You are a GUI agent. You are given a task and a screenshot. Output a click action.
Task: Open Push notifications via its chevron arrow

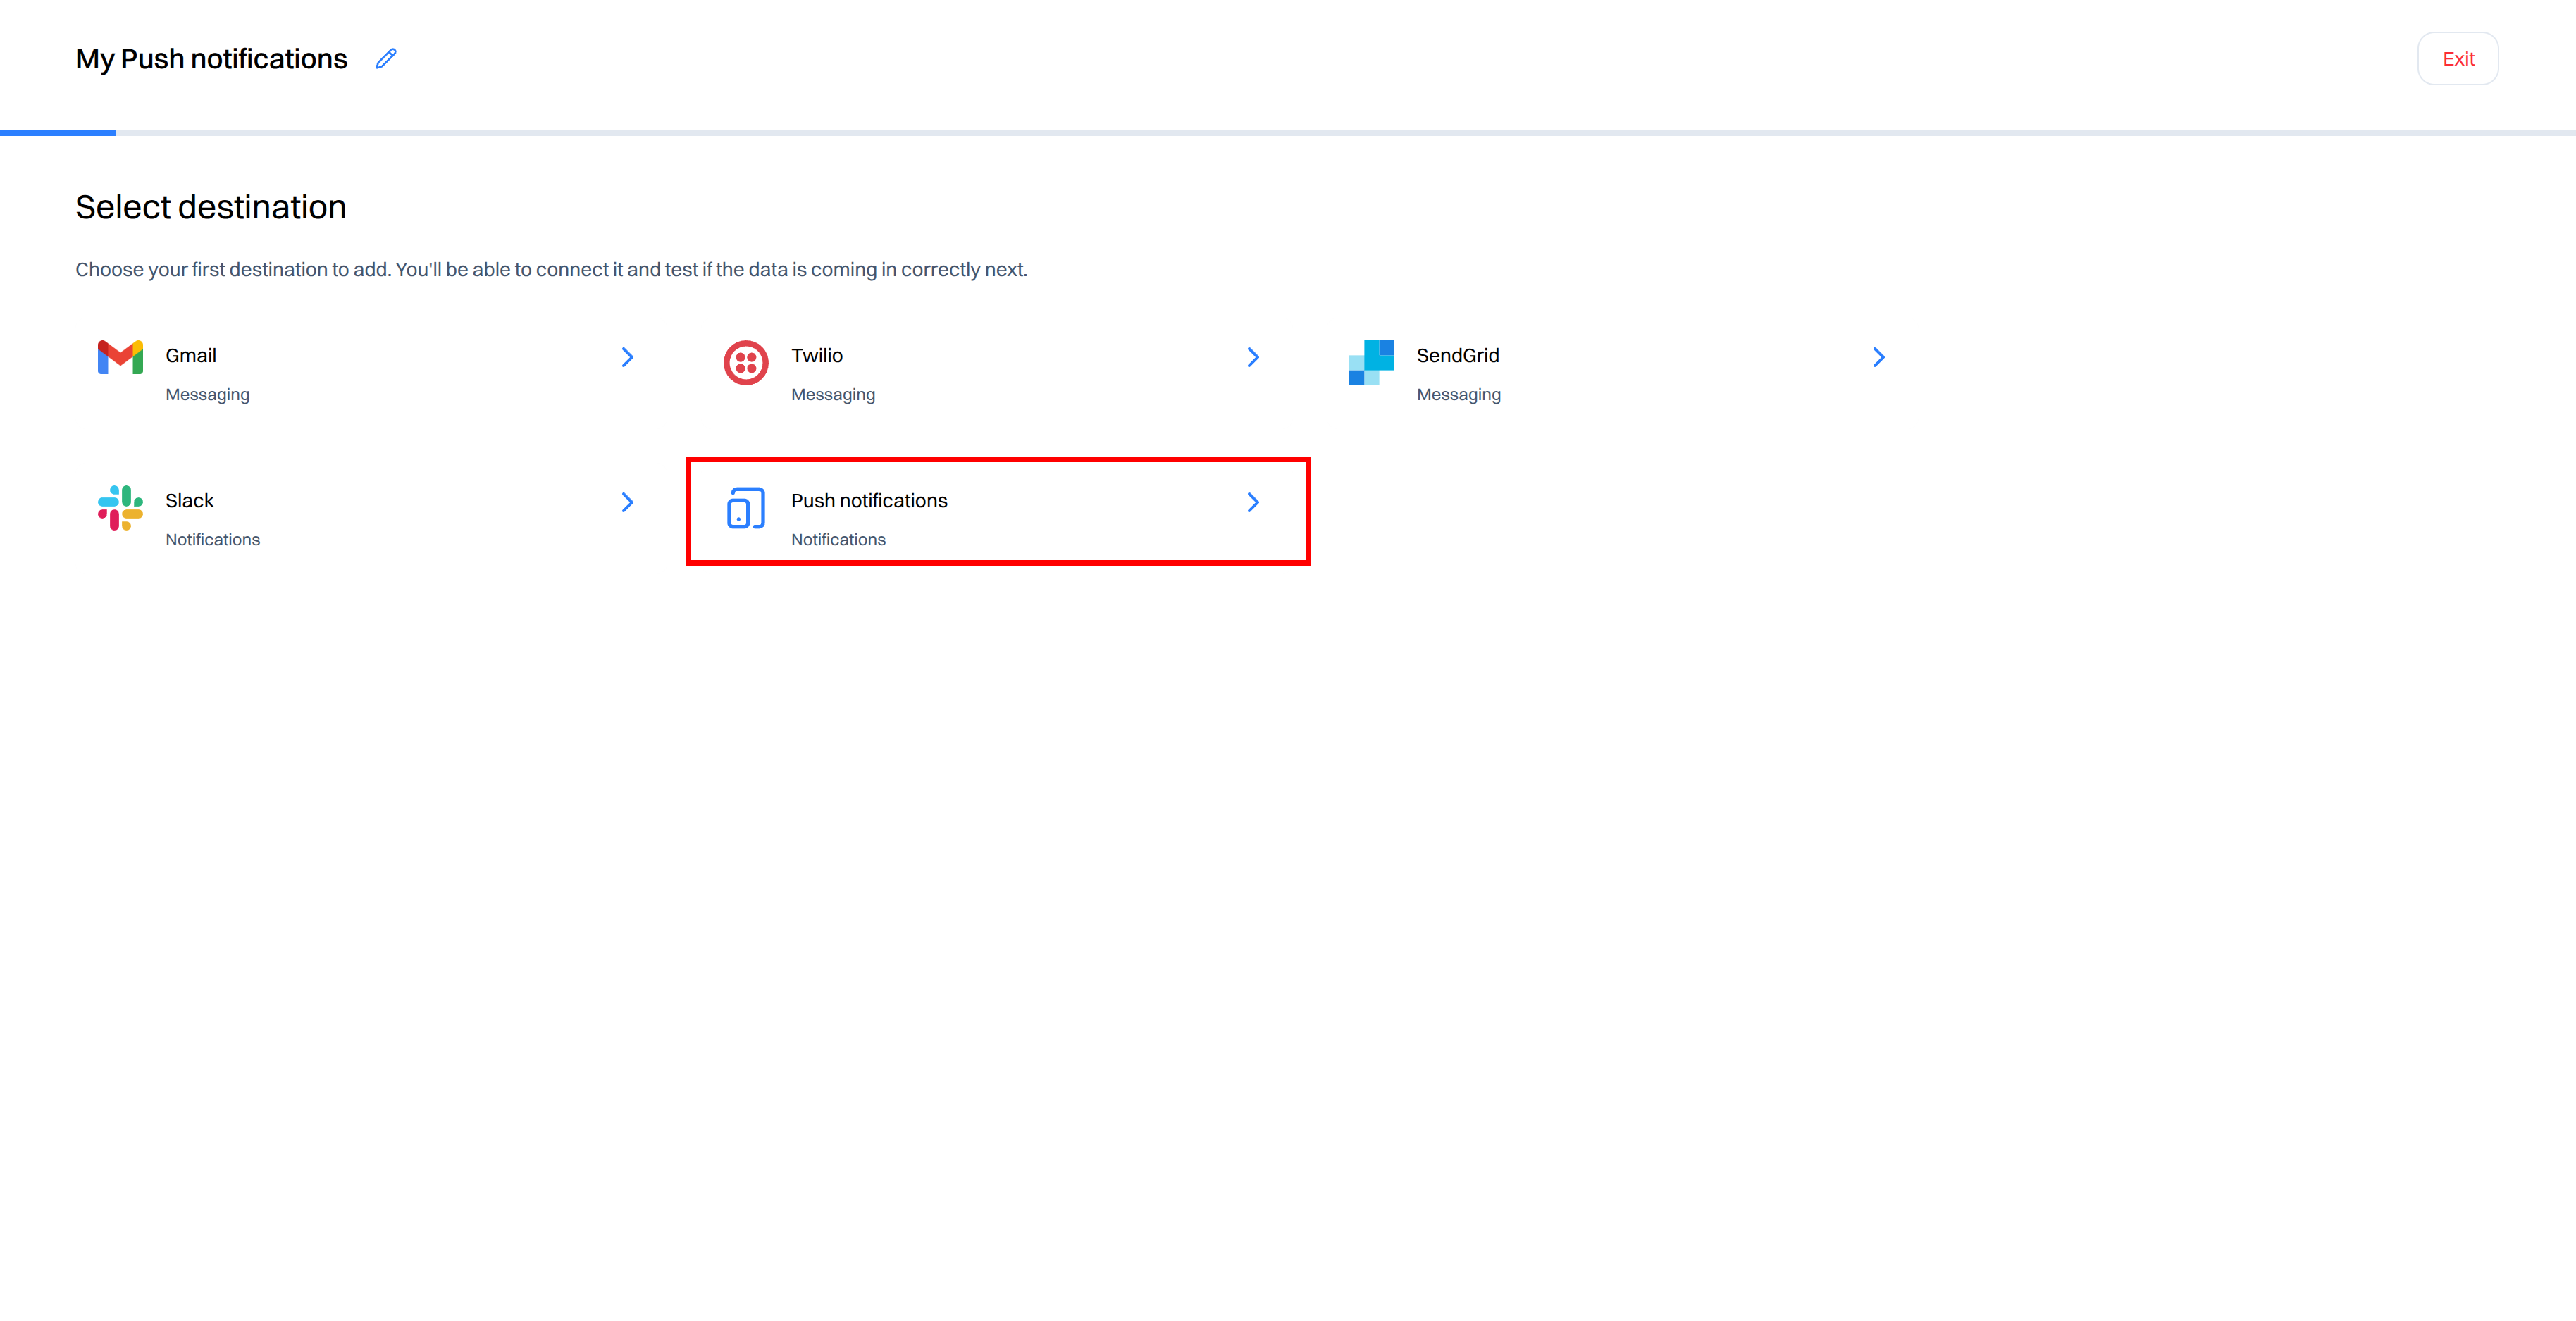[1253, 502]
